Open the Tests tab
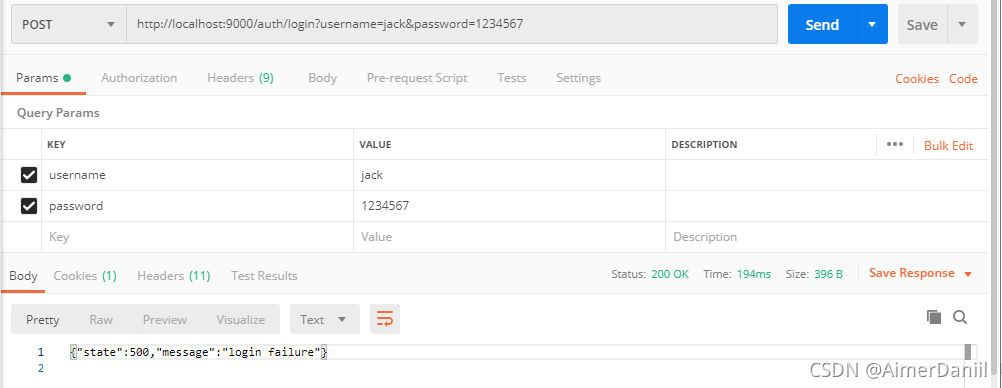The image size is (1002, 388). pos(511,78)
